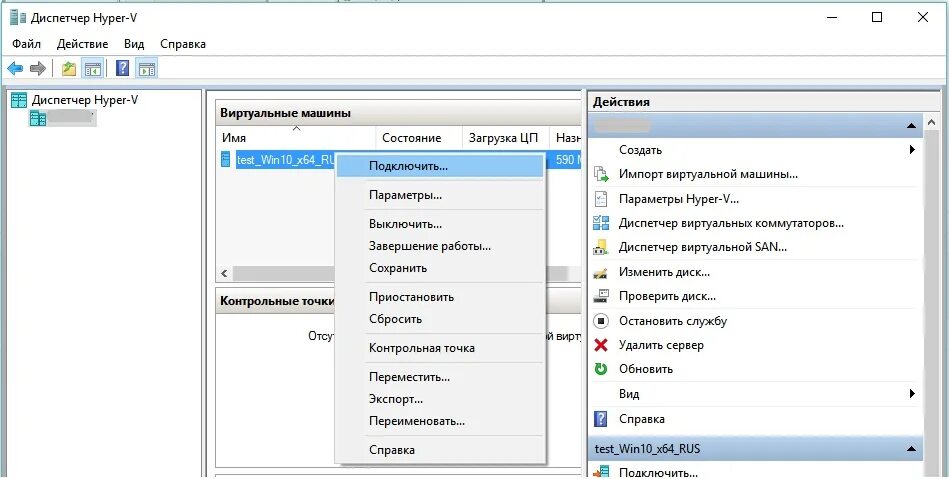Click the Параметры Hyper-V icon
Viewport: 949px width, 479px height.
(600, 199)
